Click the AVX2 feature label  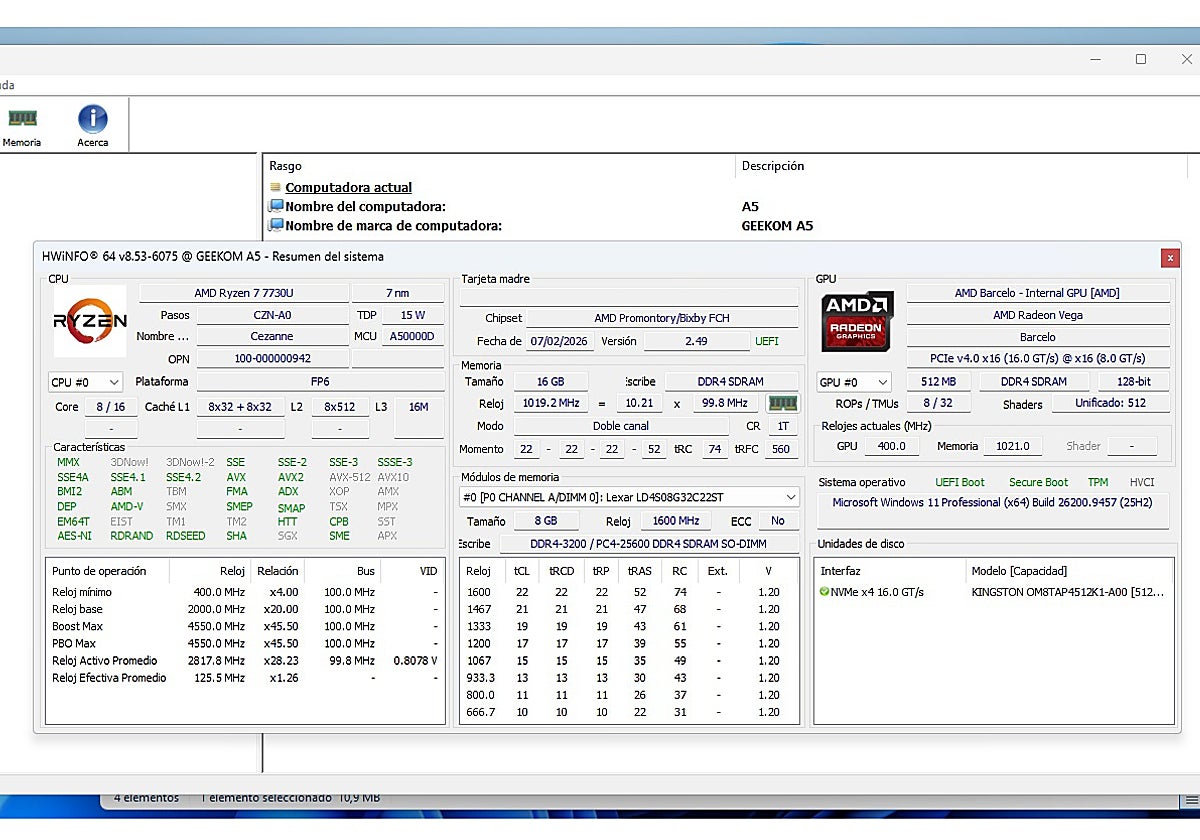(291, 477)
